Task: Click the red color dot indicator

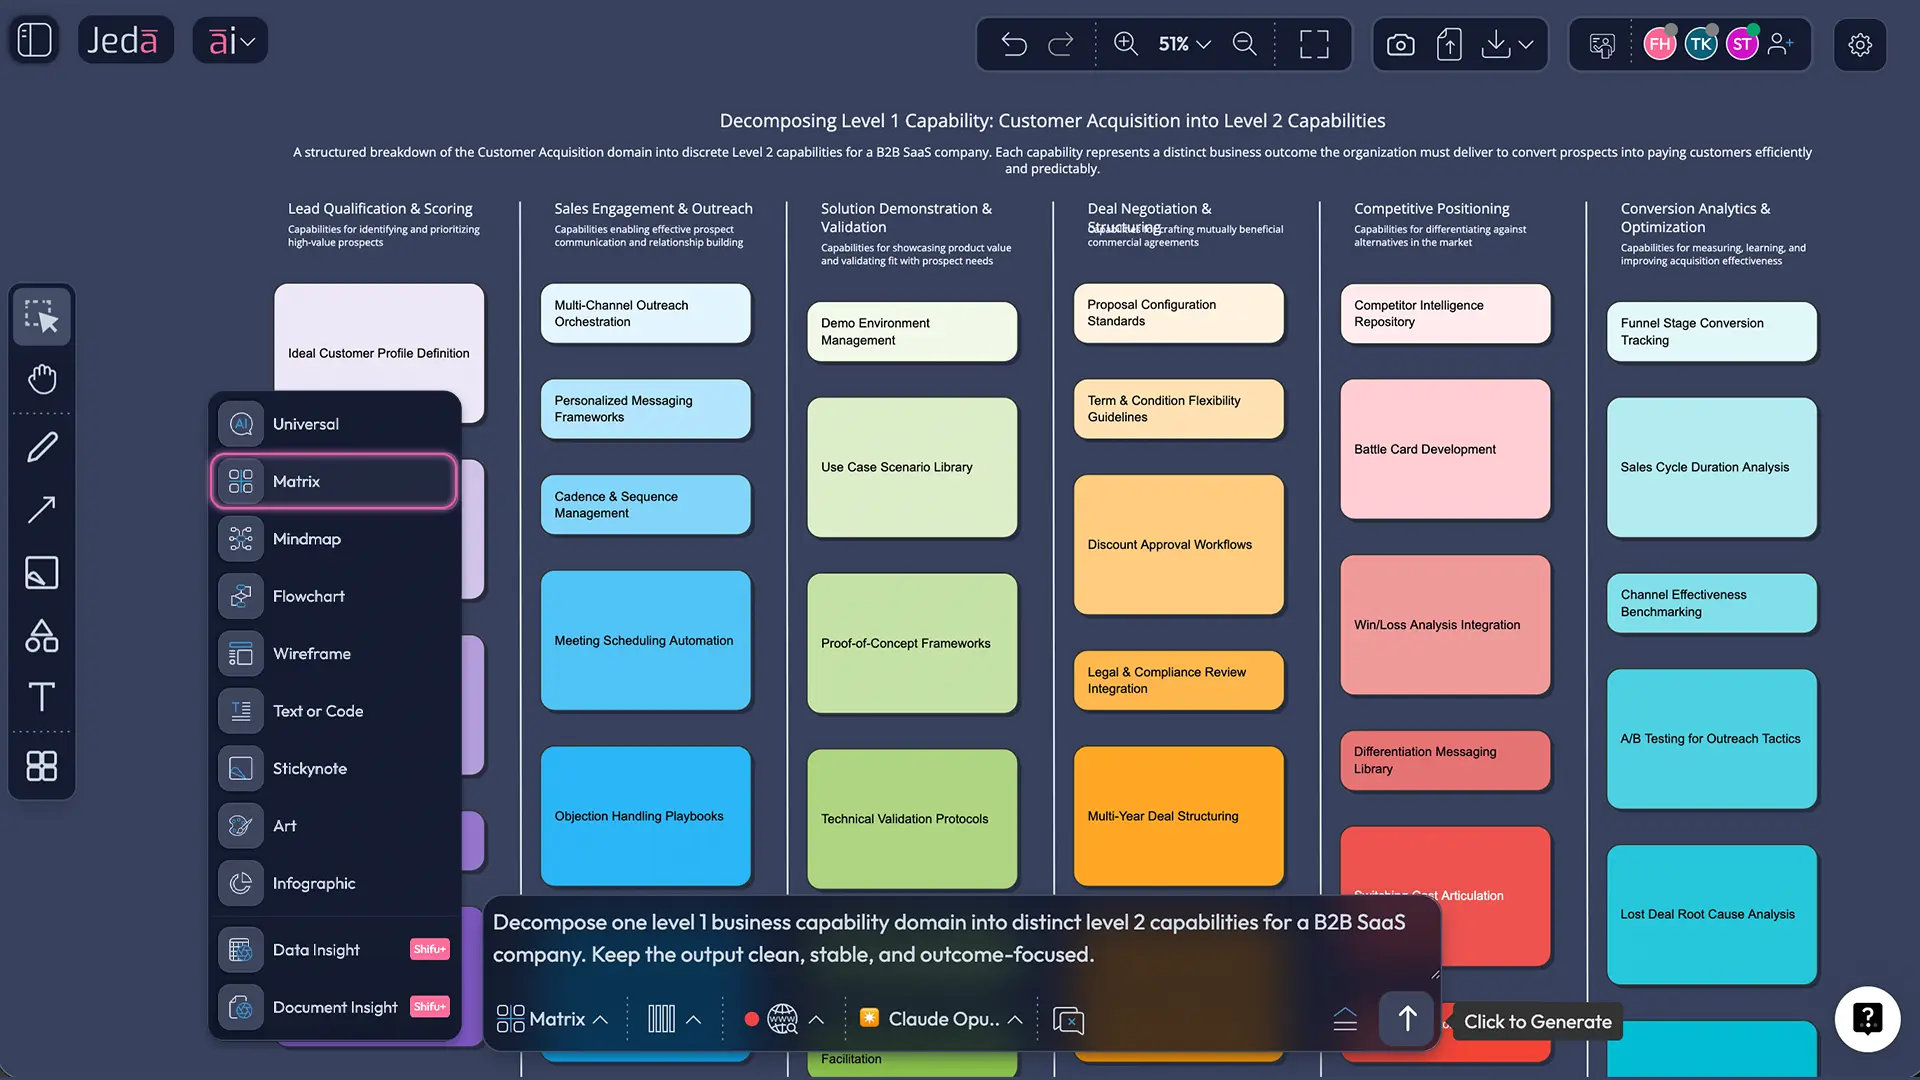Action: pyautogui.click(x=751, y=1019)
